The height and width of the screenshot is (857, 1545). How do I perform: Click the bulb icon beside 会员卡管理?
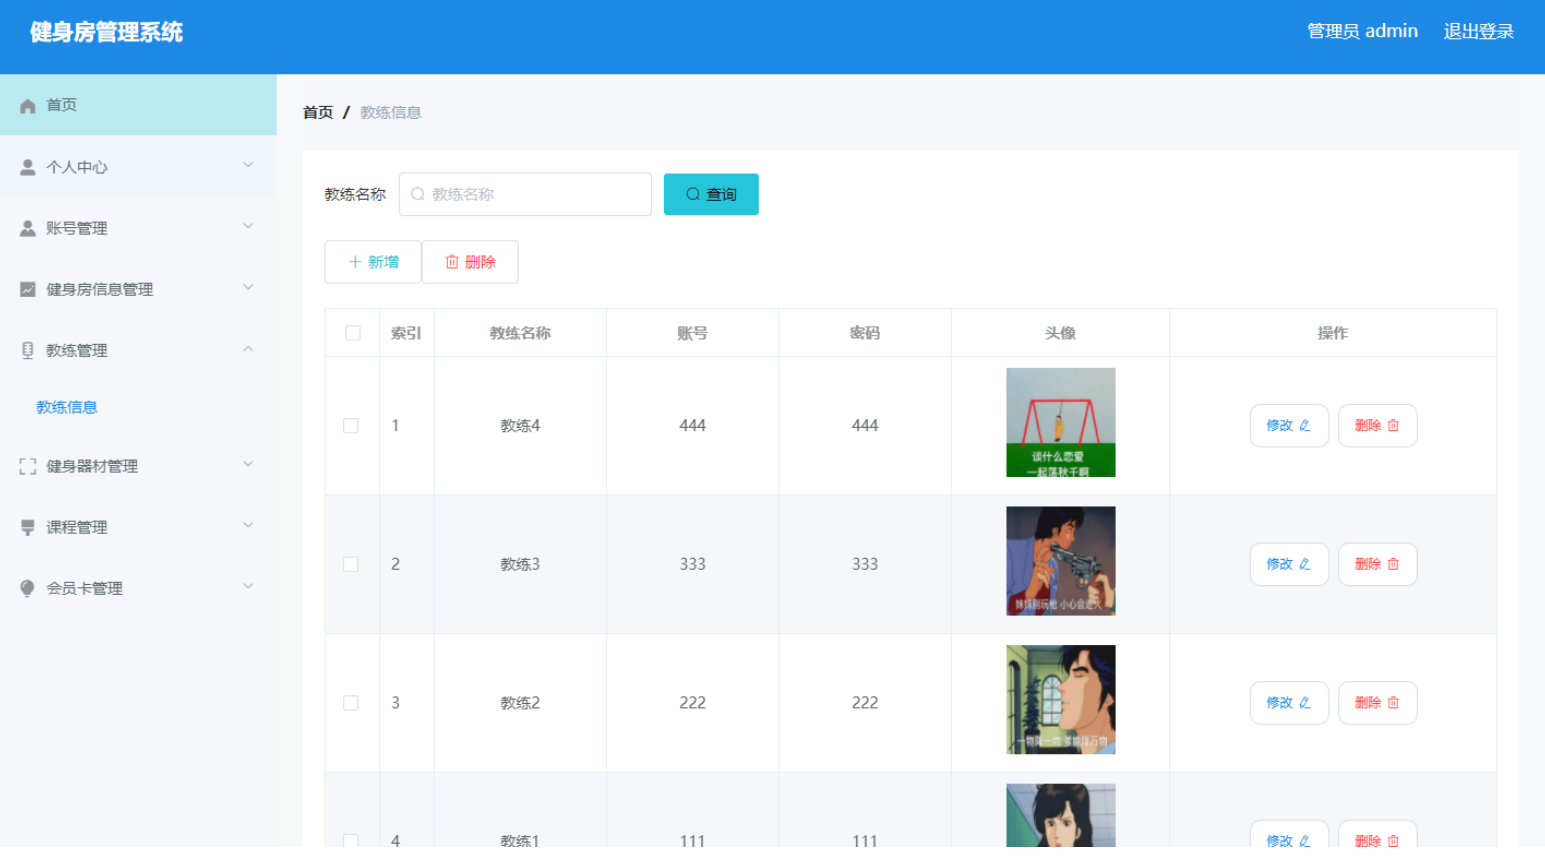coord(28,589)
